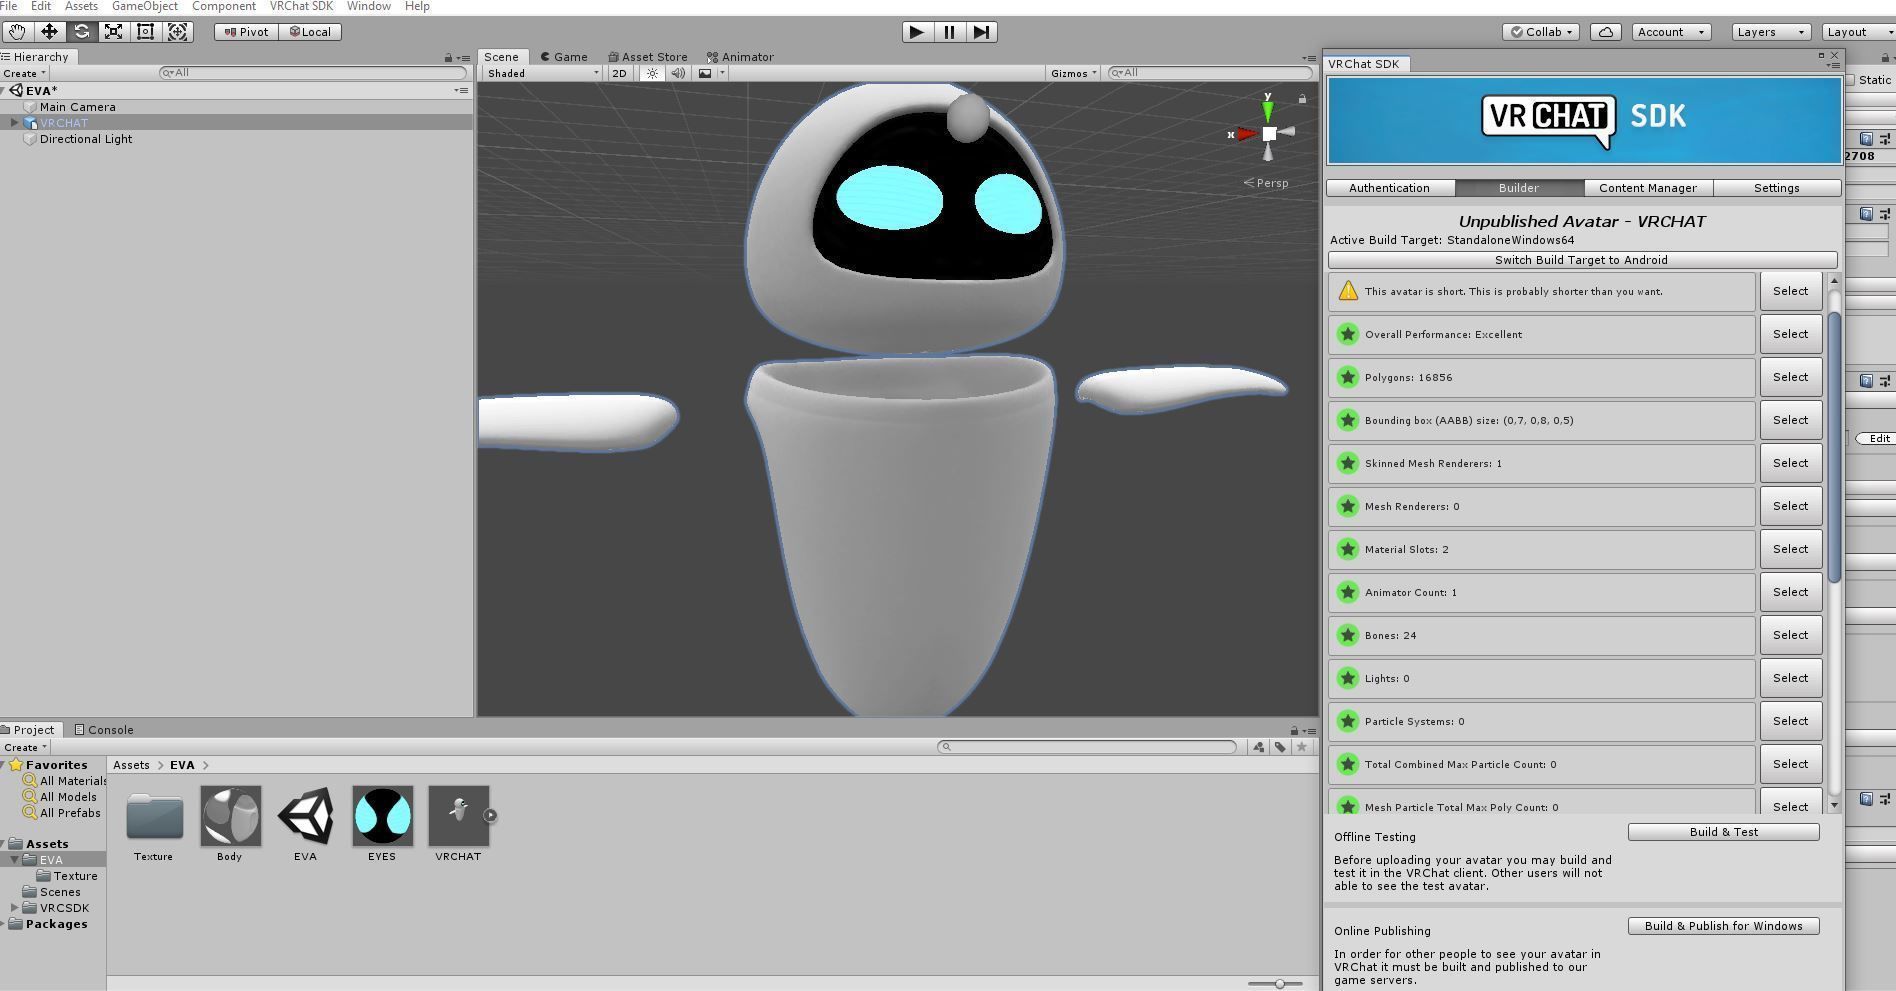Select the Rotate tool

82,32
